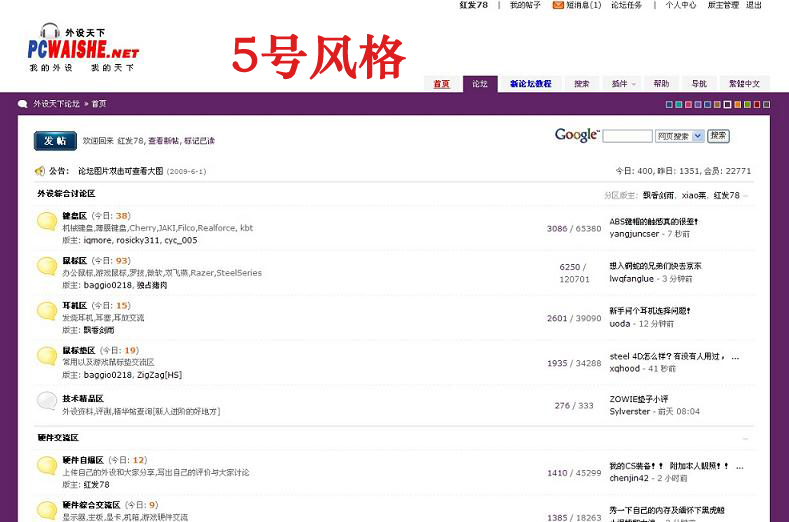Click the 搜索 button beside Google box
This screenshot has width=789, height=522.
tap(718, 136)
